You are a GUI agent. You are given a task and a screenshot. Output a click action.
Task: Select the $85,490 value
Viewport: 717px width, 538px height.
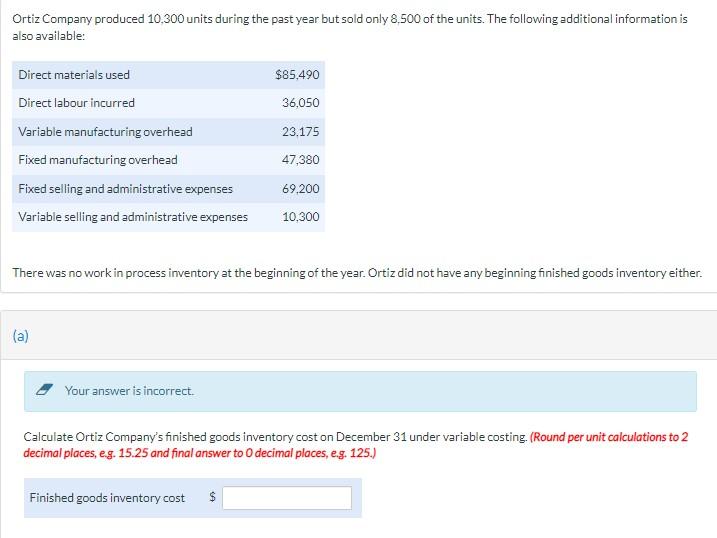click(x=297, y=75)
